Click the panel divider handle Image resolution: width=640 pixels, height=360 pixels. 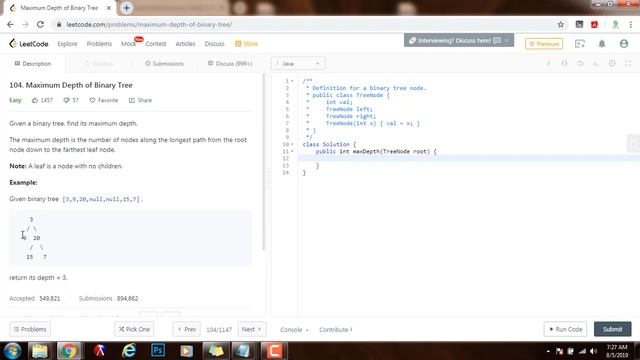coord(268,179)
